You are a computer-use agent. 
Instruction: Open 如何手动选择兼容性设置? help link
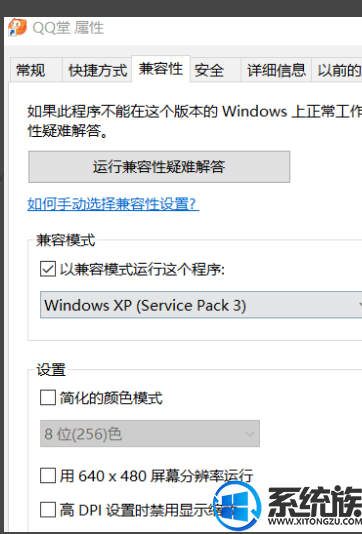click(x=113, y=204)
